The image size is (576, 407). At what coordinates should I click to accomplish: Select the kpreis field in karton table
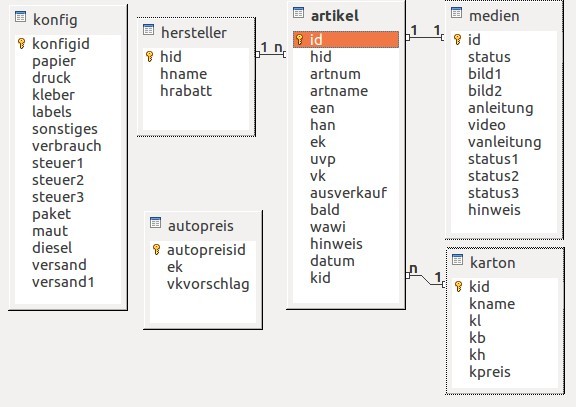[x=490, y=372]
